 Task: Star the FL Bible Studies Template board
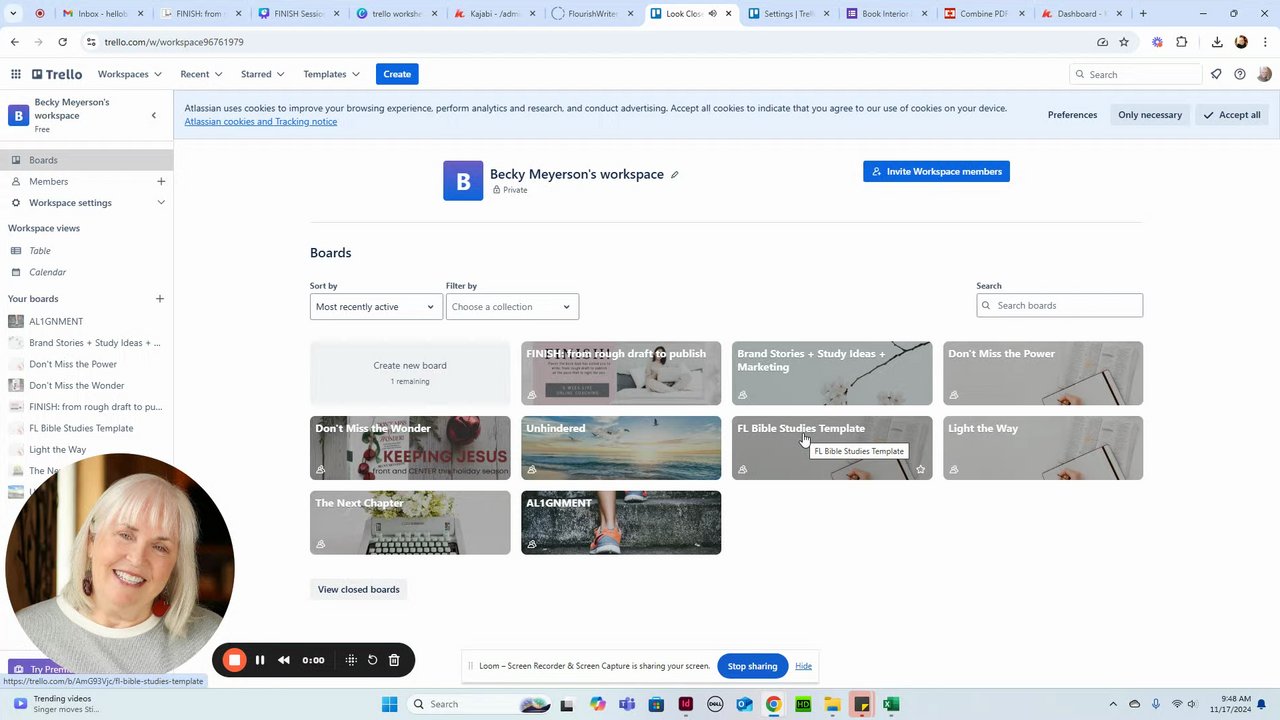920,469
